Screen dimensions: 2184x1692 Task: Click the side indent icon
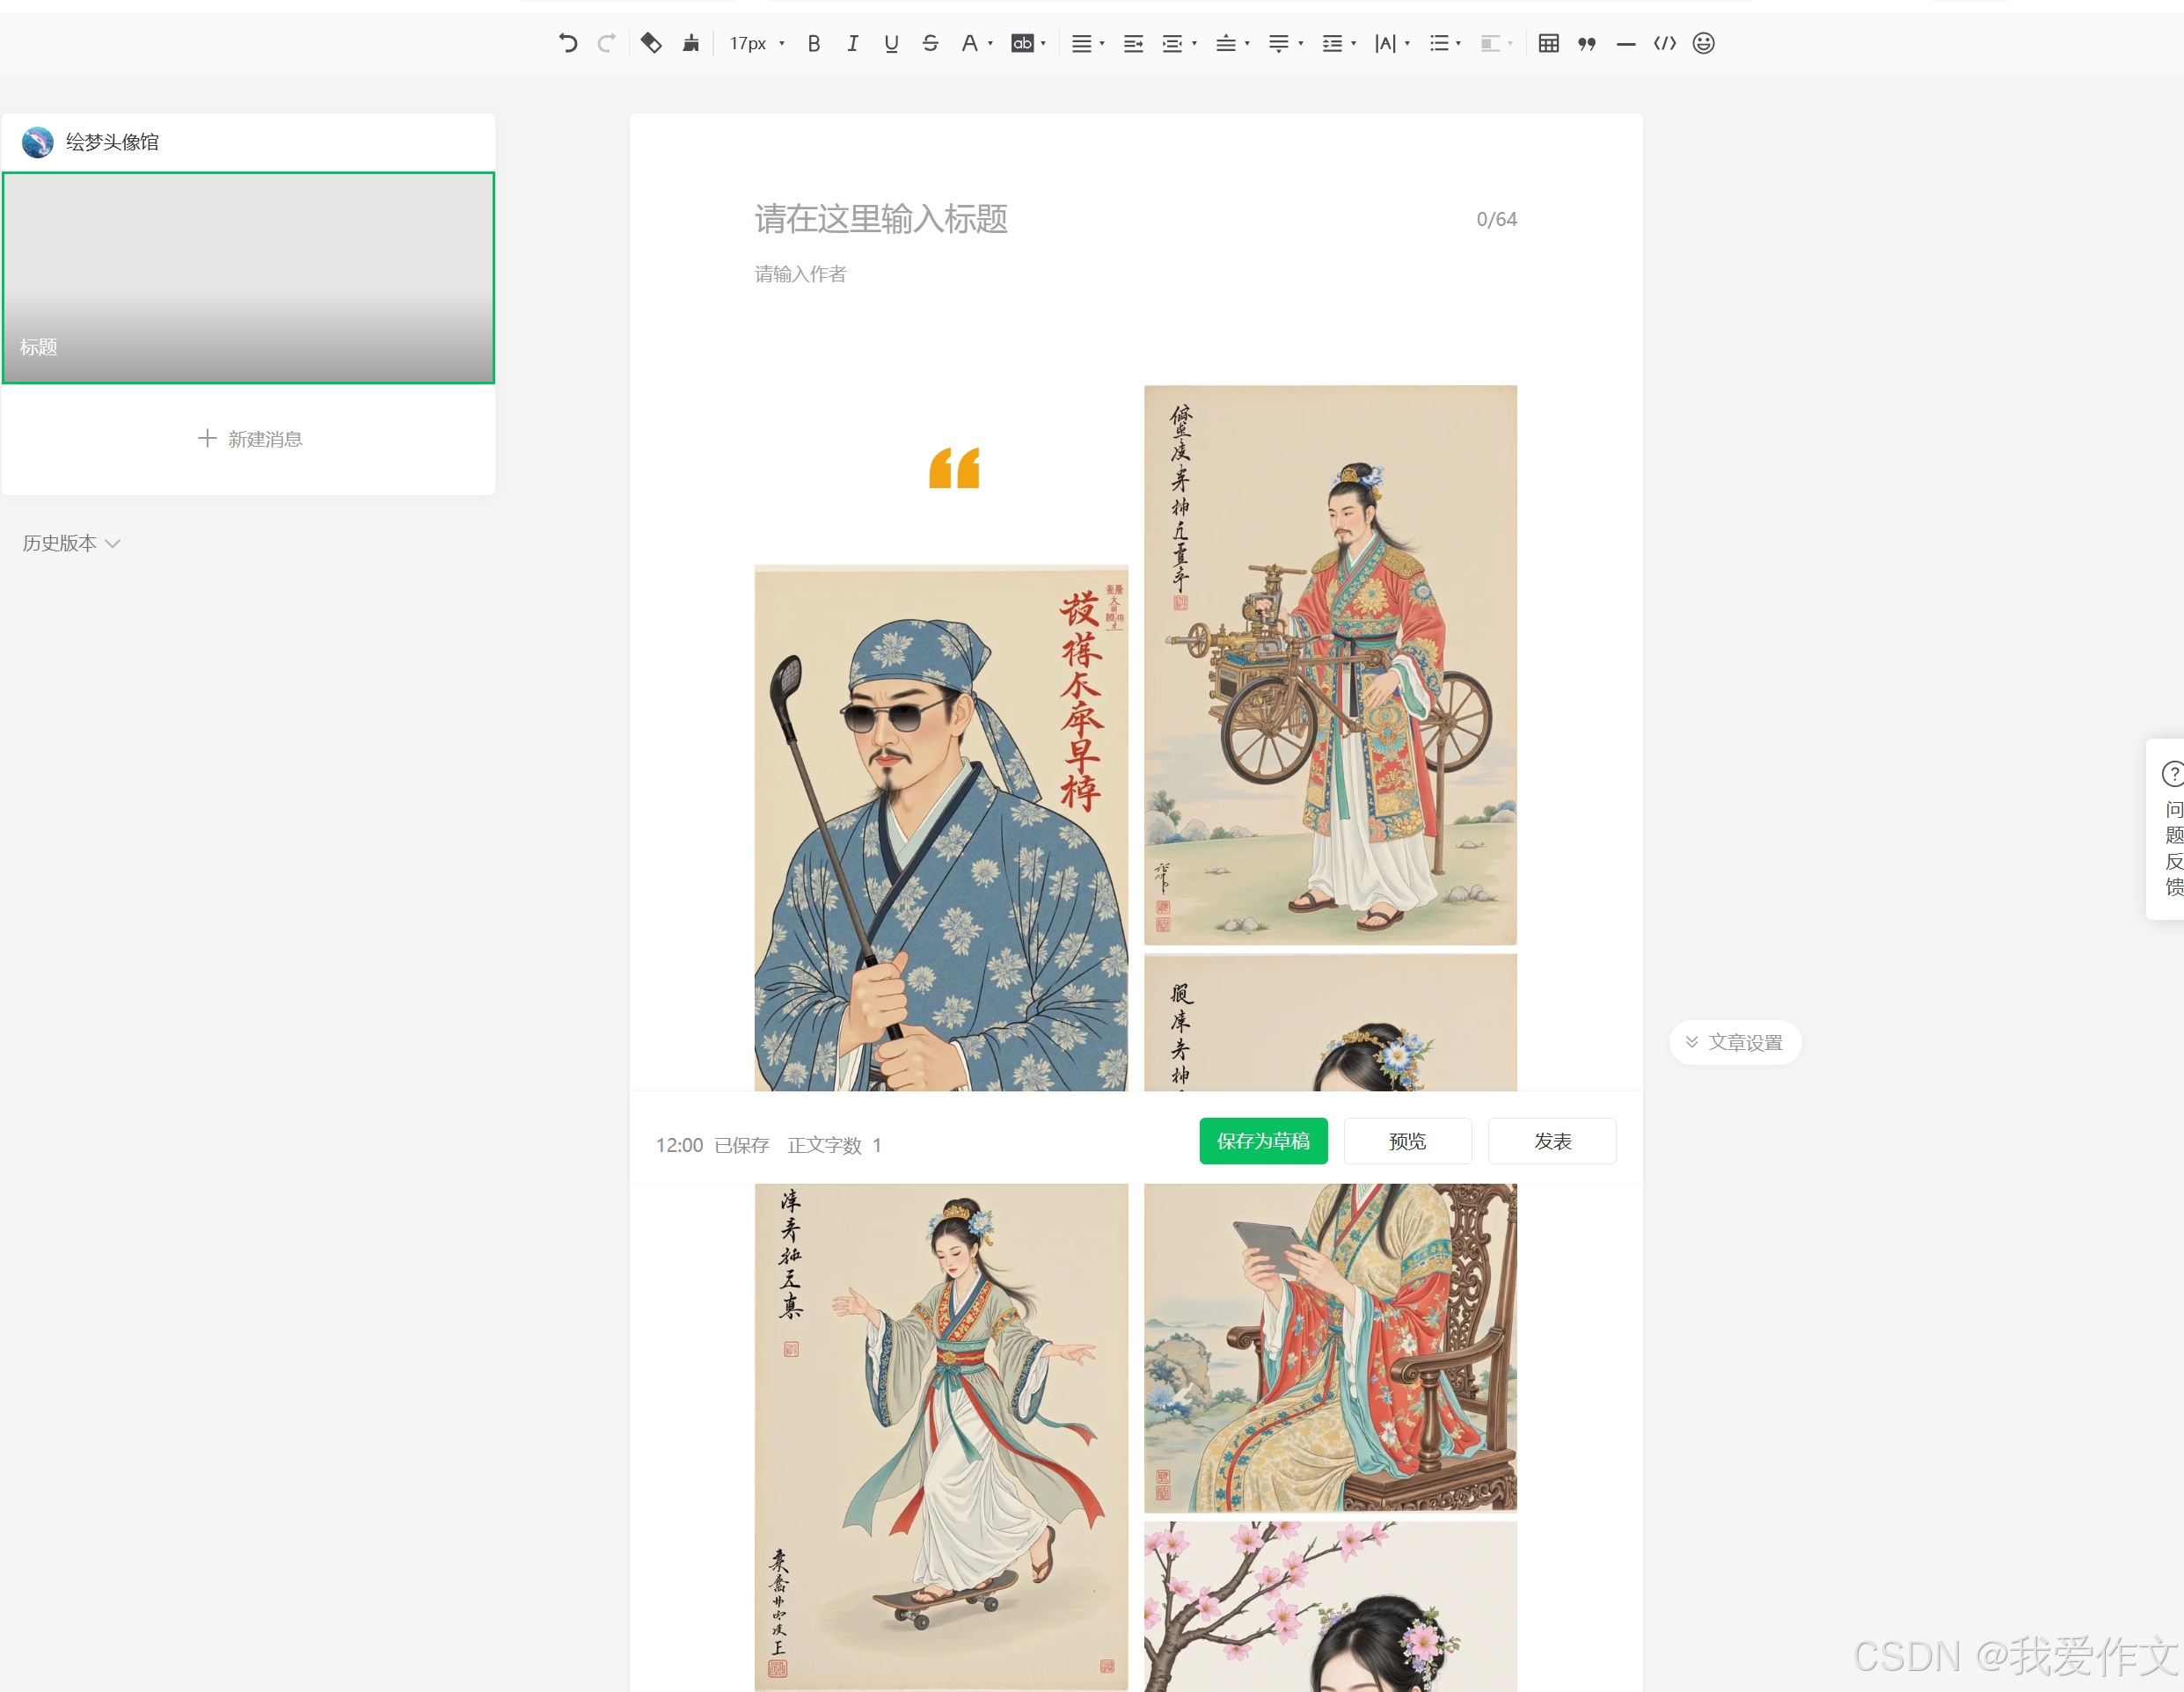click(1172, 43)
